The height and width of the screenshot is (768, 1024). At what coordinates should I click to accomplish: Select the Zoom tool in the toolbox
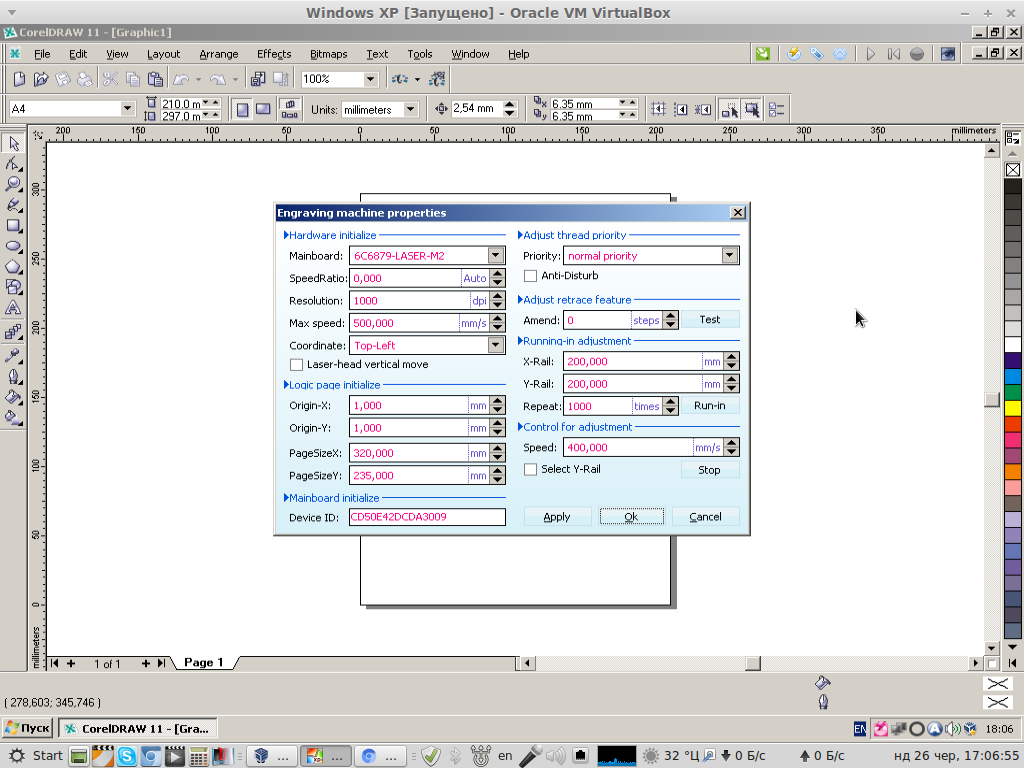click(x=13, y=184)
